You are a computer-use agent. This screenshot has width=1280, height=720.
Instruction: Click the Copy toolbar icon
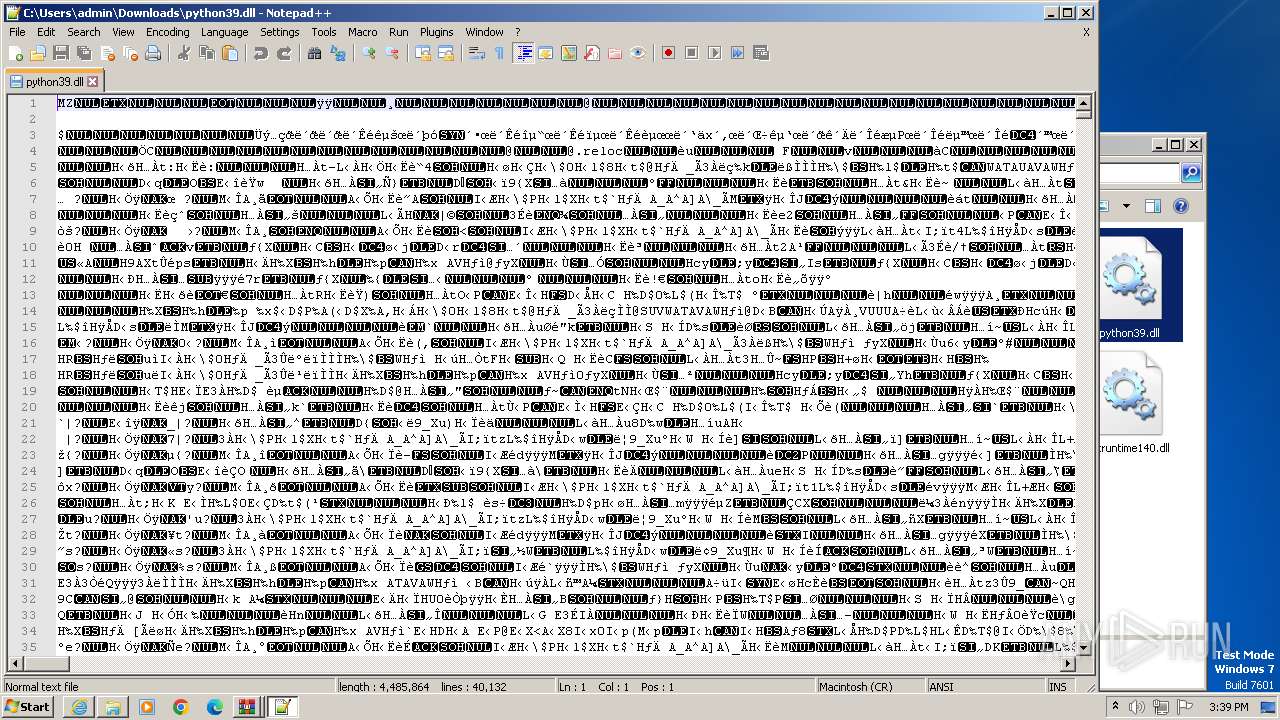point(206,53)
